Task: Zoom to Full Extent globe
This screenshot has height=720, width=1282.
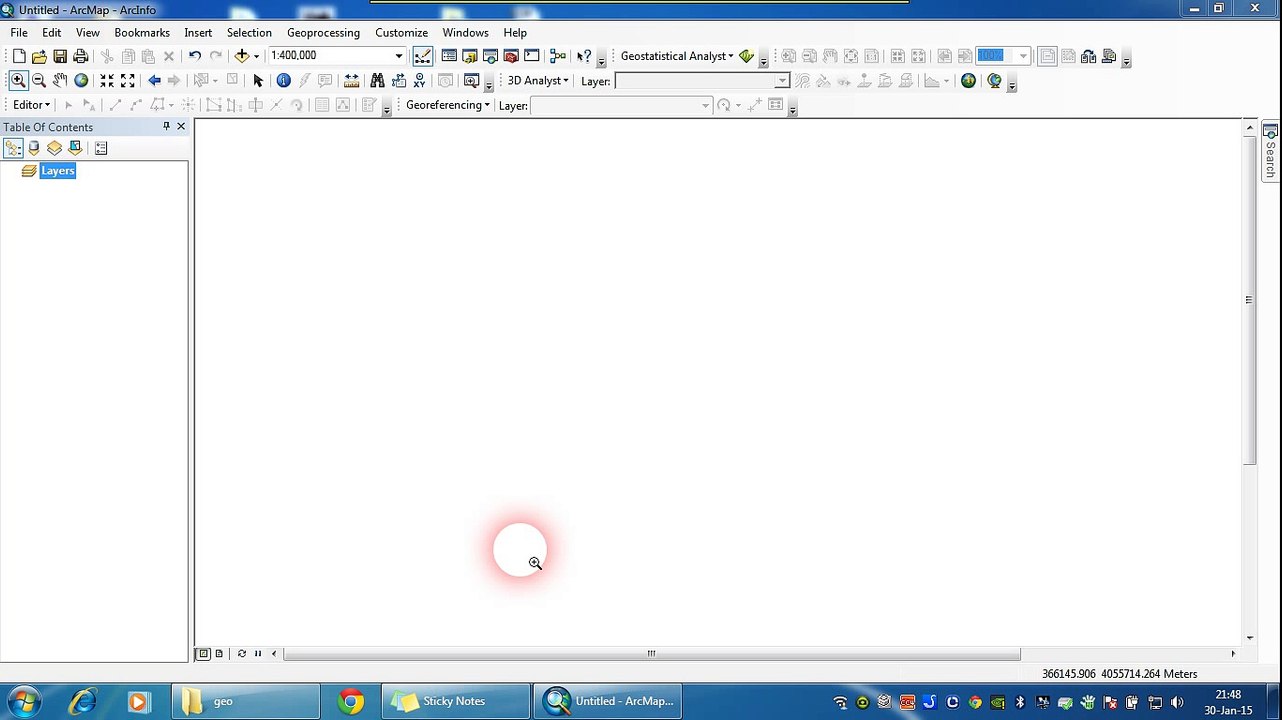Action: (81, 81)
